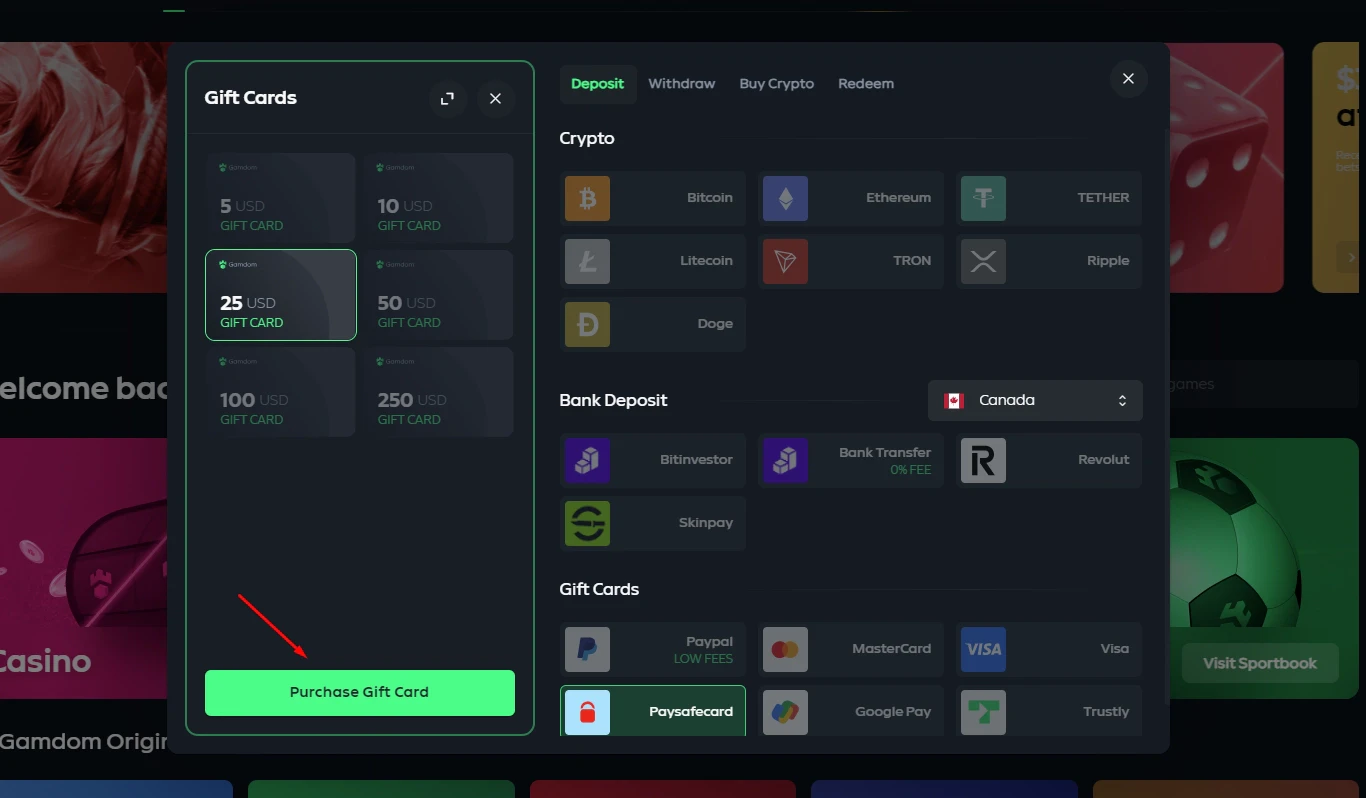Viewport: 1366px width, 798px height.
Task: Click the Paysafecard label text
Action: tap(691, 712)
